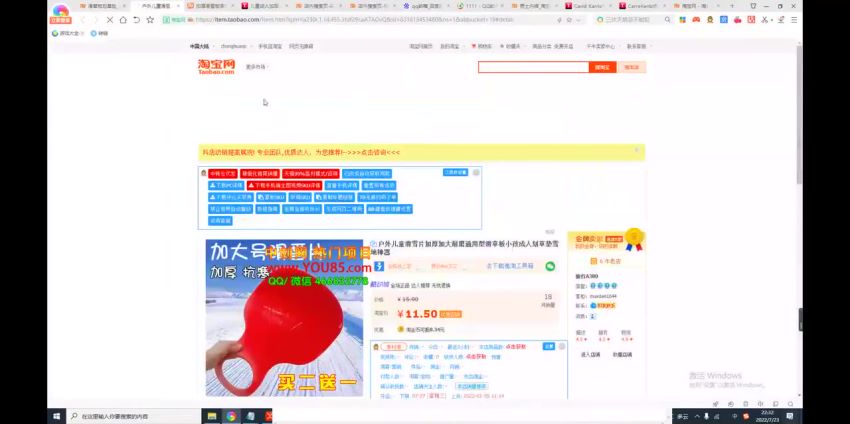
Task: Open Chrome from the taskbar
Action: point(231,416)
